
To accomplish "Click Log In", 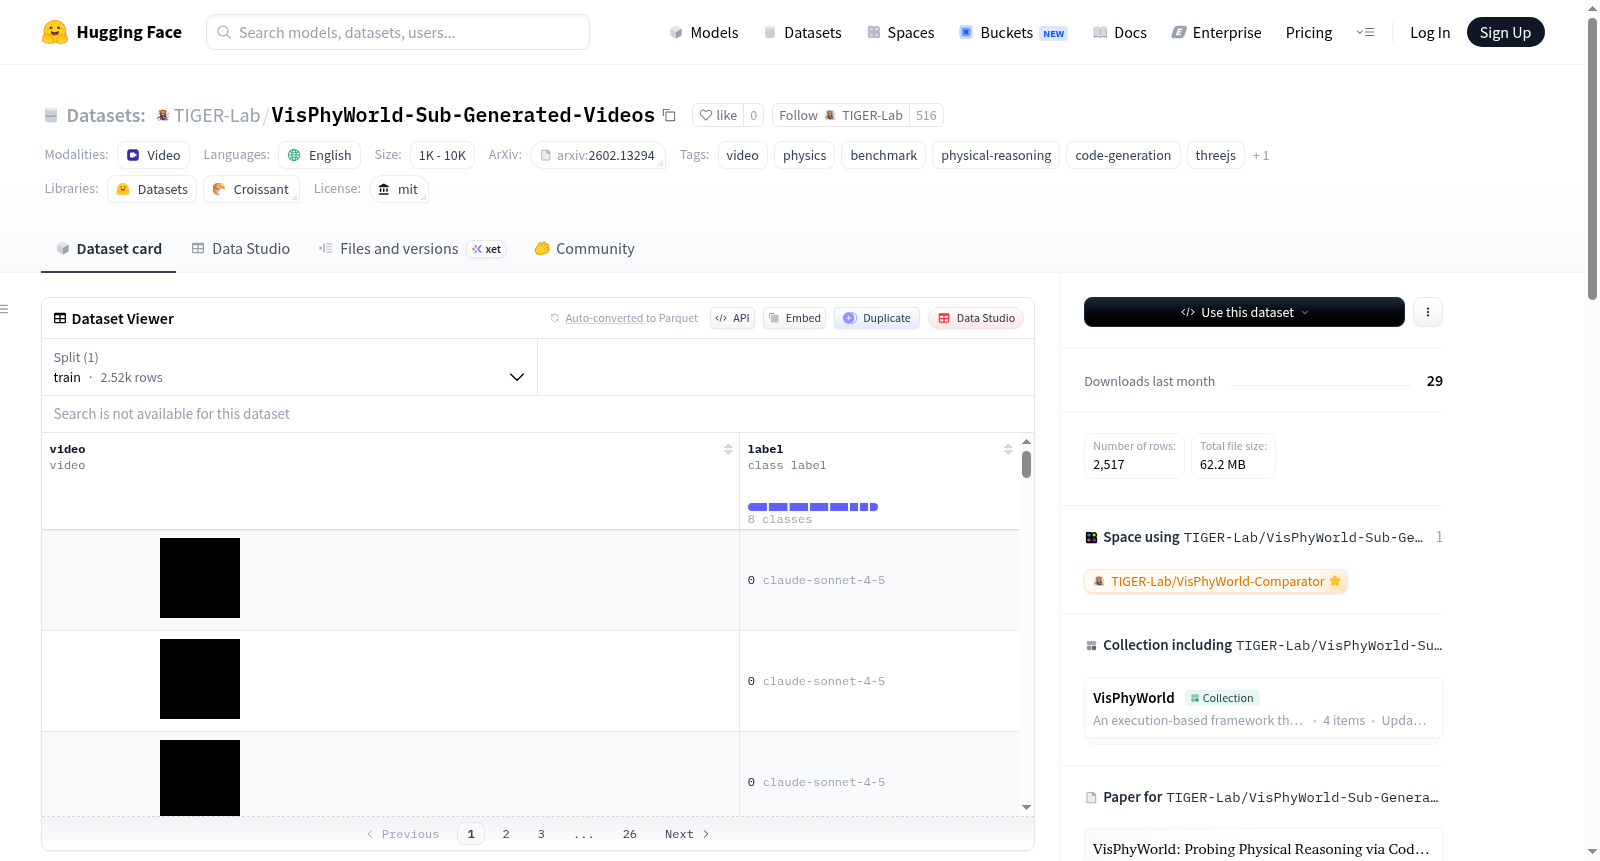I will click(1430, 32).
